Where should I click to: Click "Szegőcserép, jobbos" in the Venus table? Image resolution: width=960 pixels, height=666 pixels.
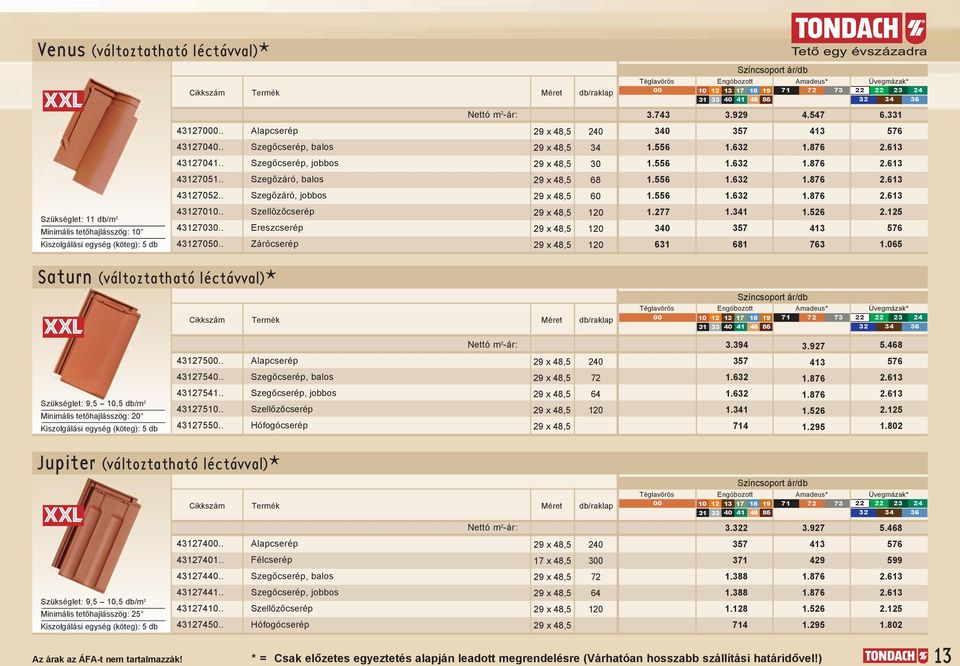(294, 163)
